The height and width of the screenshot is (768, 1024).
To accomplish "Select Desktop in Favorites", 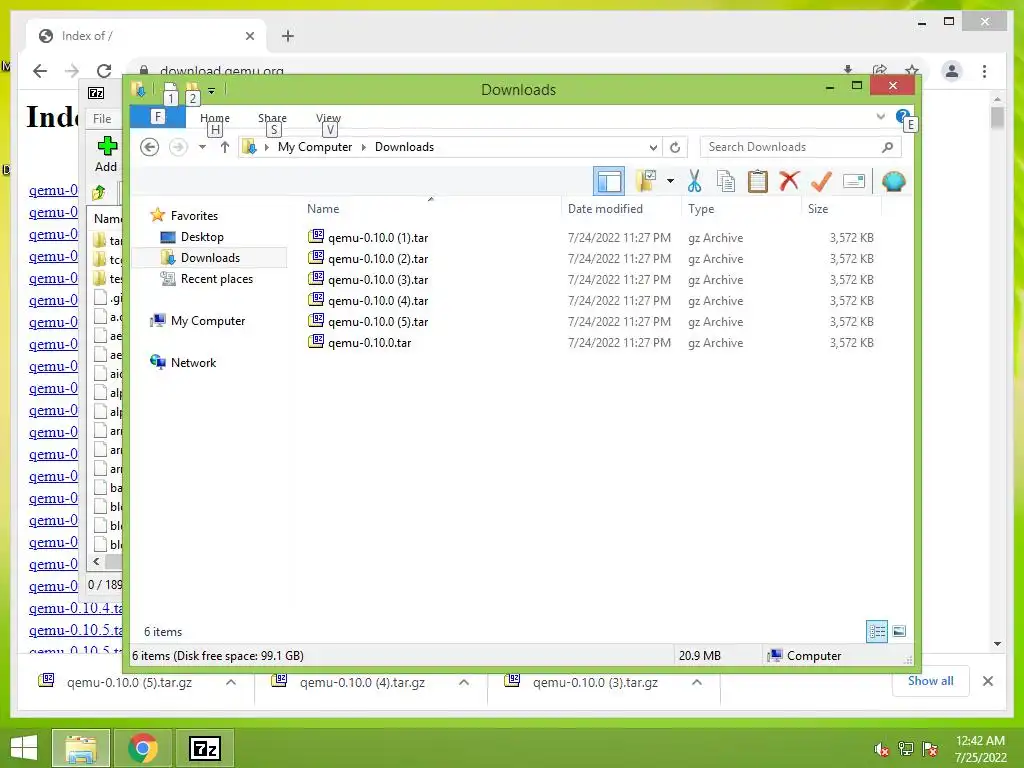I will coord(202,237).
